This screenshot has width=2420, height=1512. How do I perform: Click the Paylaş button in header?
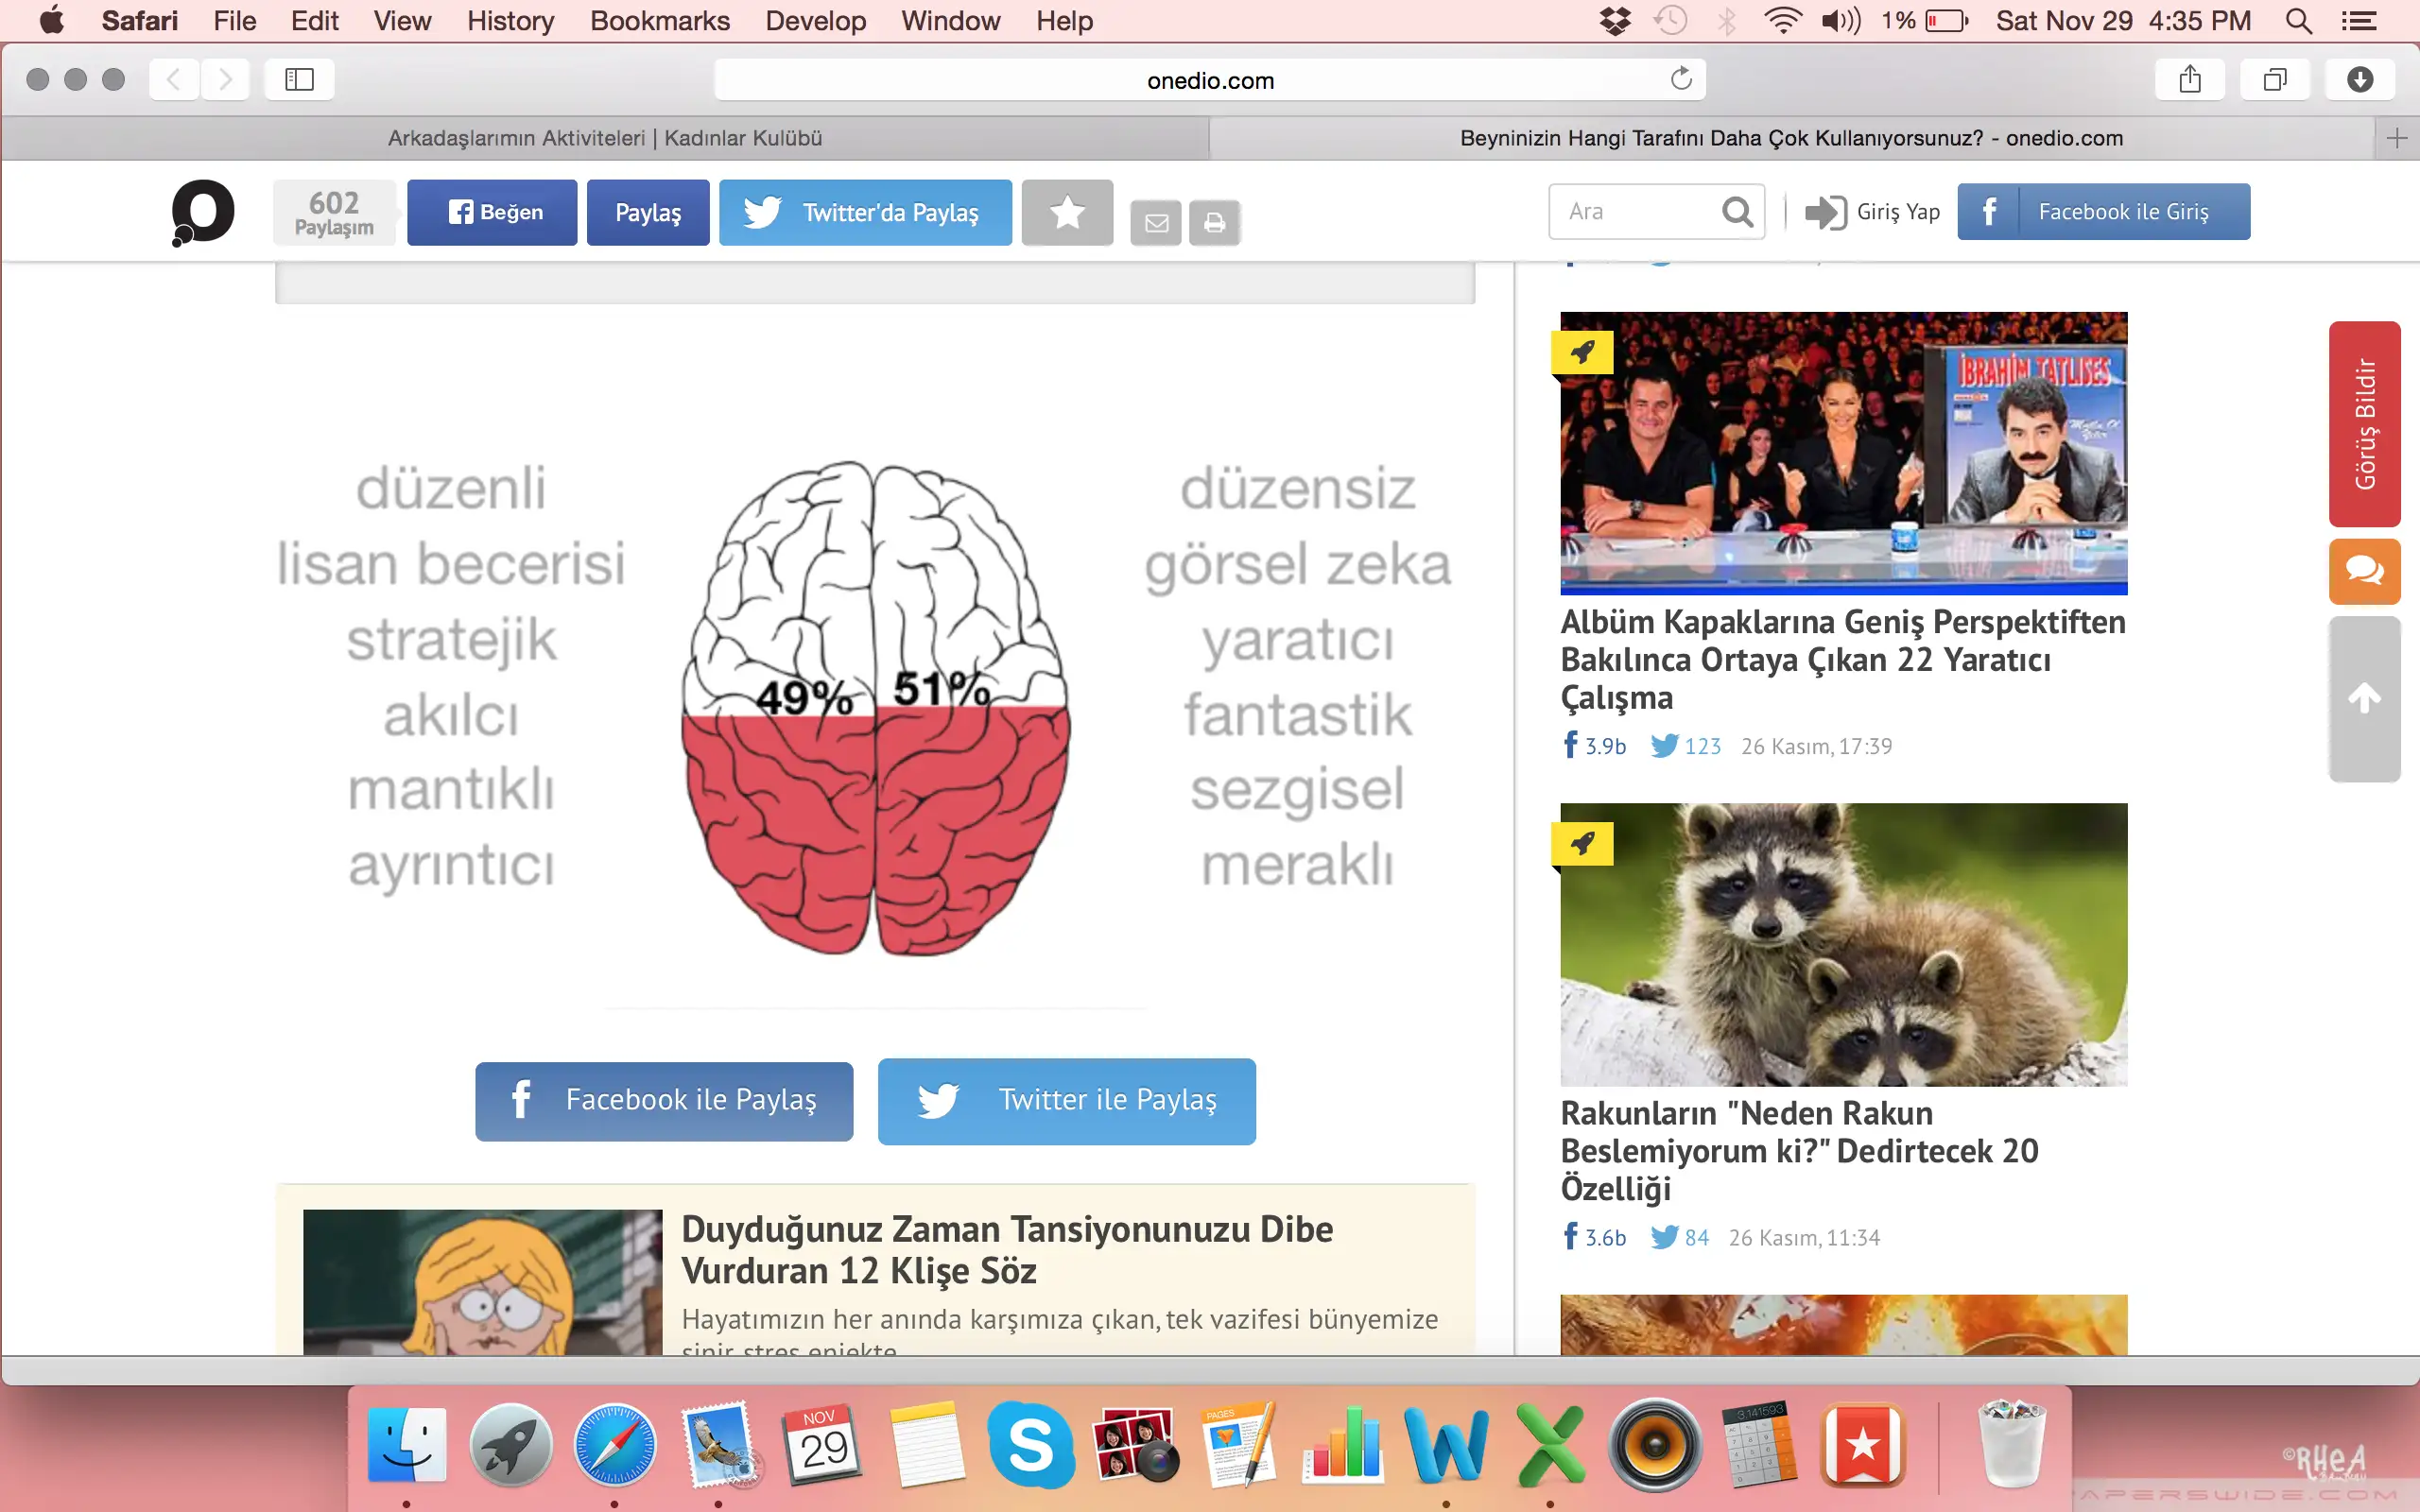click(648, 212)
